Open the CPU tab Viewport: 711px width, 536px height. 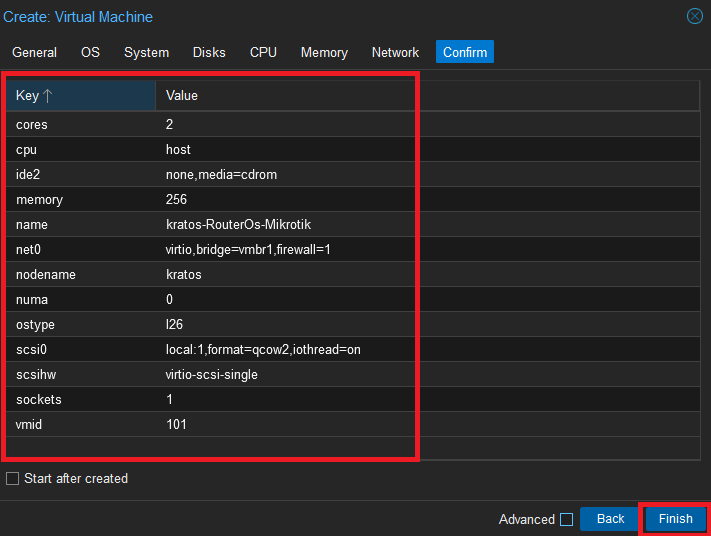tap(263, 52)
